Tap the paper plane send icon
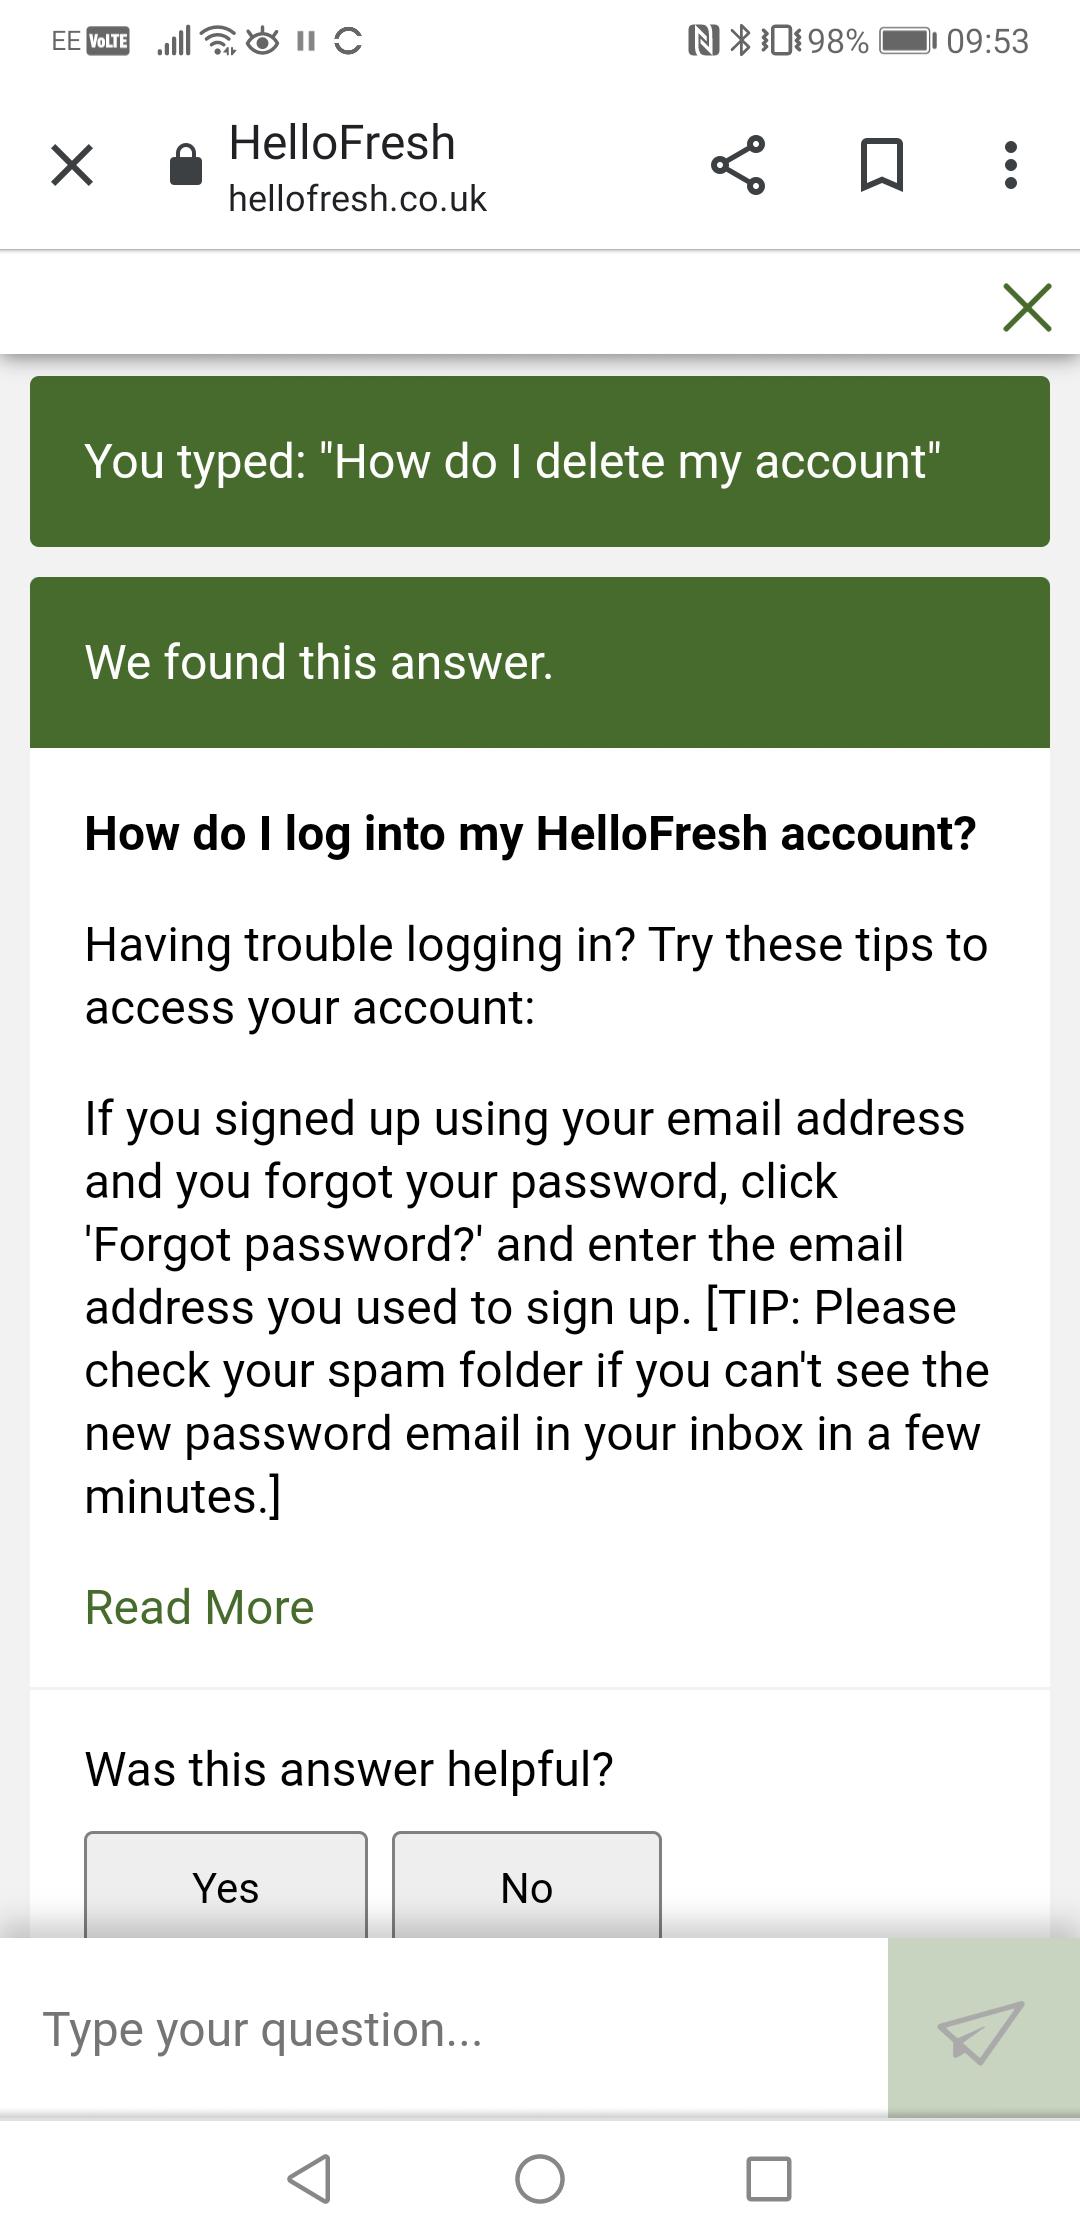Image resolution: width=1080 pixels, height=2240 pixels. tap(982, 2030)
